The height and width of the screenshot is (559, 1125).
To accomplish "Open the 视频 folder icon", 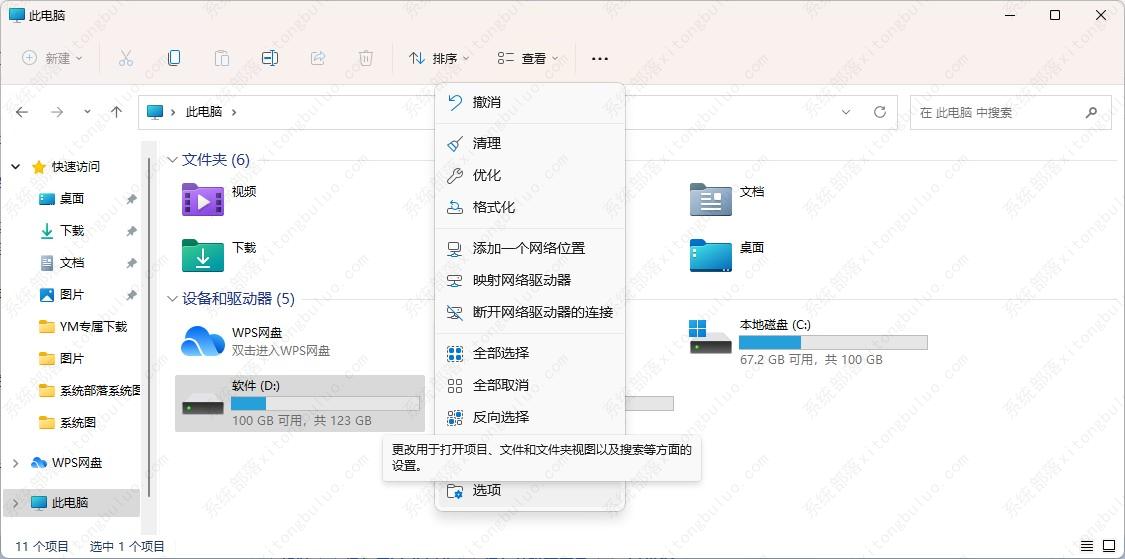I will [203, 199].
